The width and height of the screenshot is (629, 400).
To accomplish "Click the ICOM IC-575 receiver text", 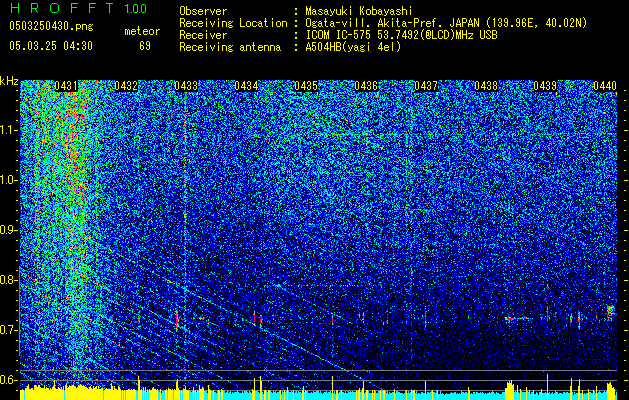I will pyautogui.click(x=401, y=35).
